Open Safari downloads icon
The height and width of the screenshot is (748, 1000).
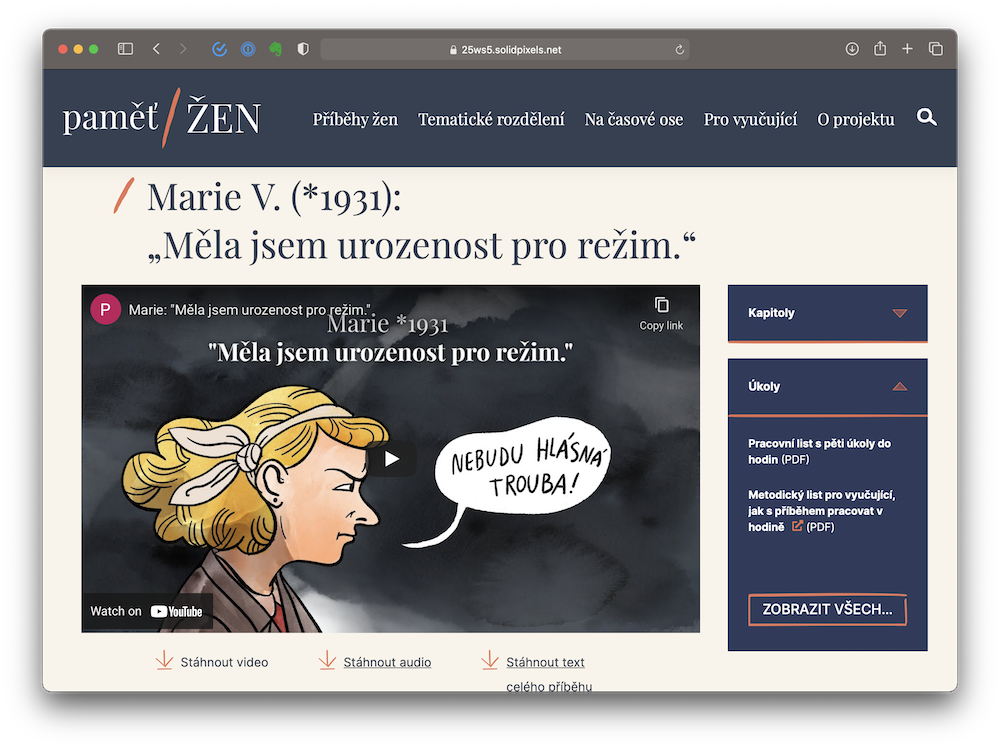click(852, 49)
